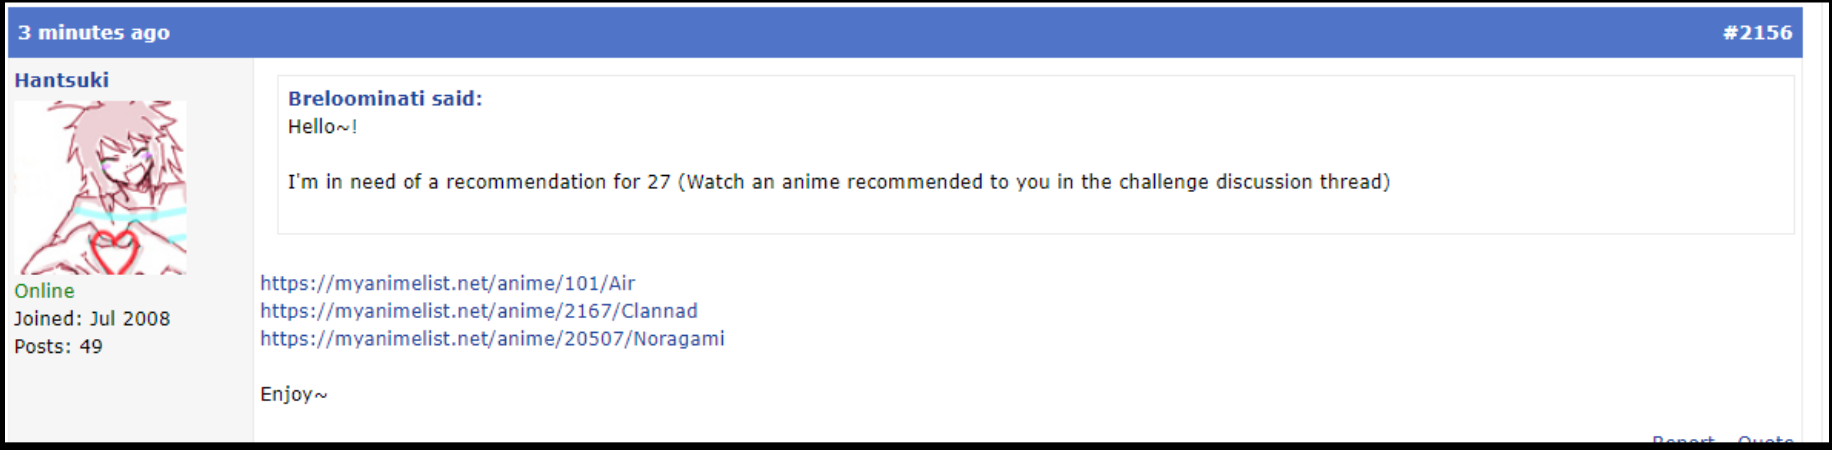Screen dimensions: 1832x450
Task: Click the '3 minutes ago' timestamp
Action: pyautogui.click(x=94, y=32)
